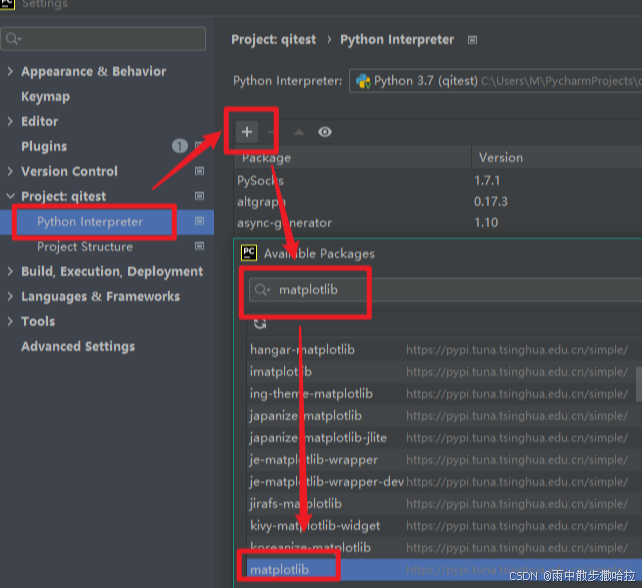Click version 1.10 of async-generator

point(486,222)
